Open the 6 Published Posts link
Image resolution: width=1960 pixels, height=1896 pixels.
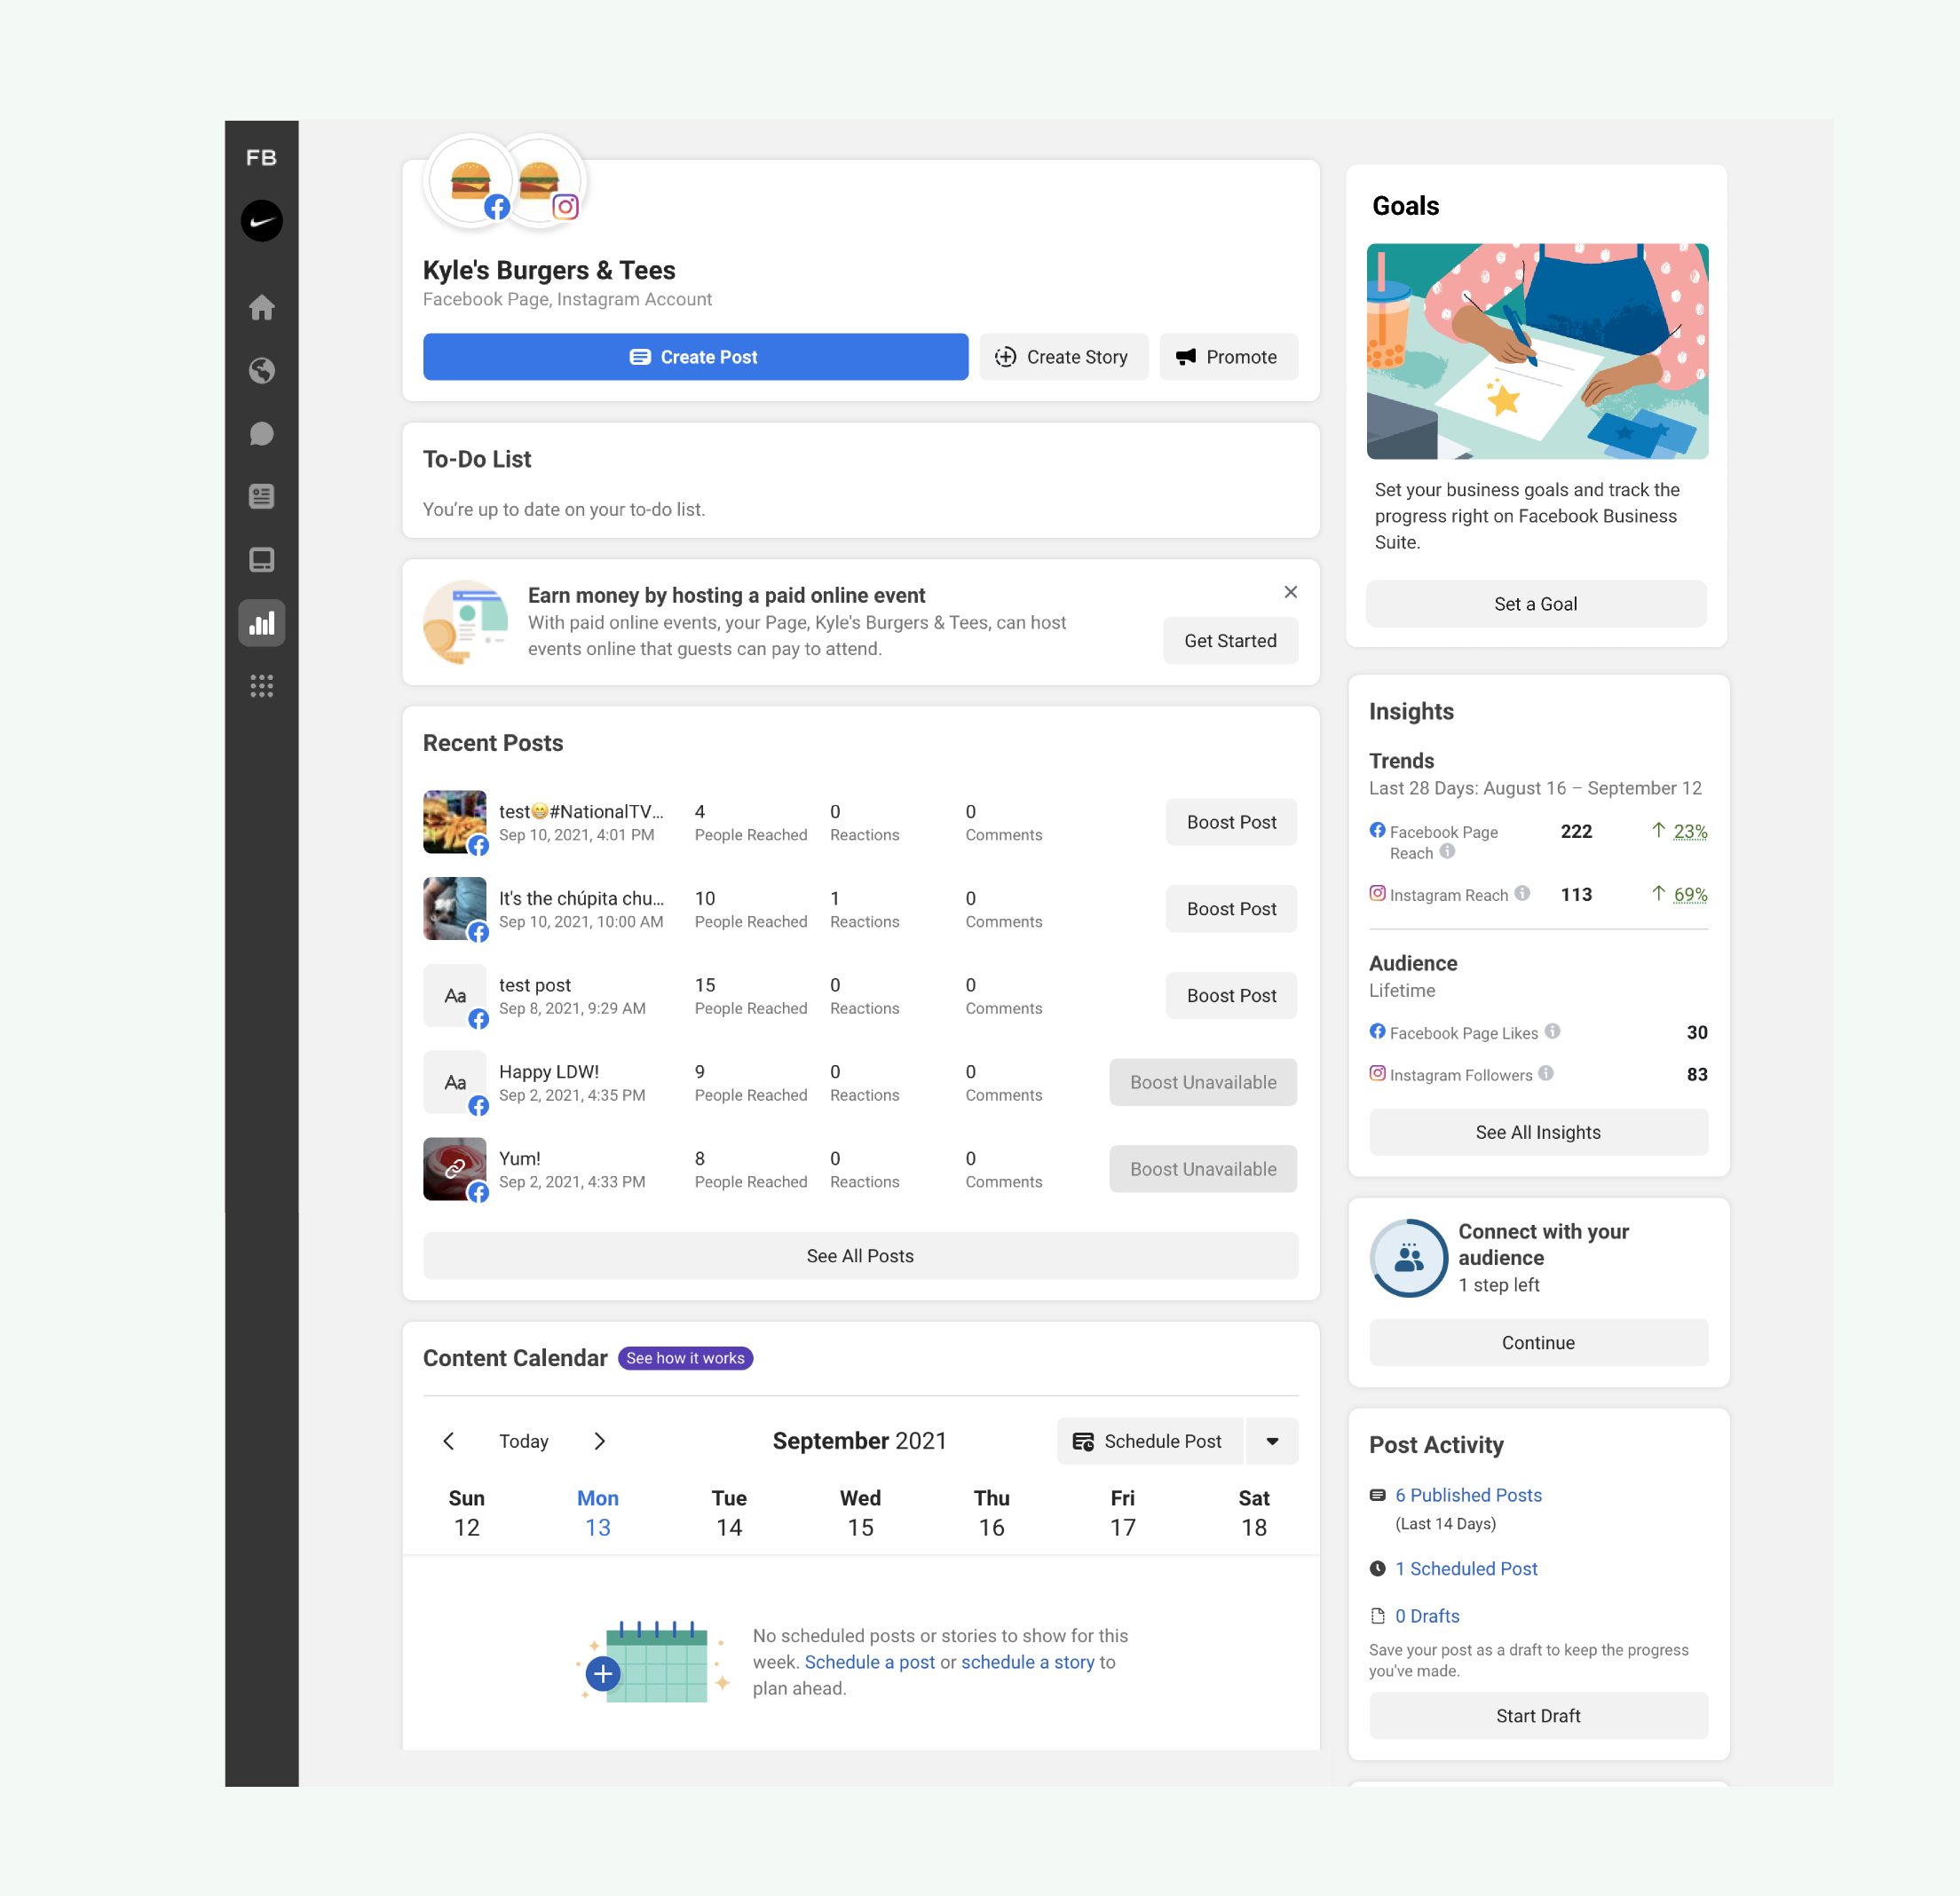coord(1468,1495)
